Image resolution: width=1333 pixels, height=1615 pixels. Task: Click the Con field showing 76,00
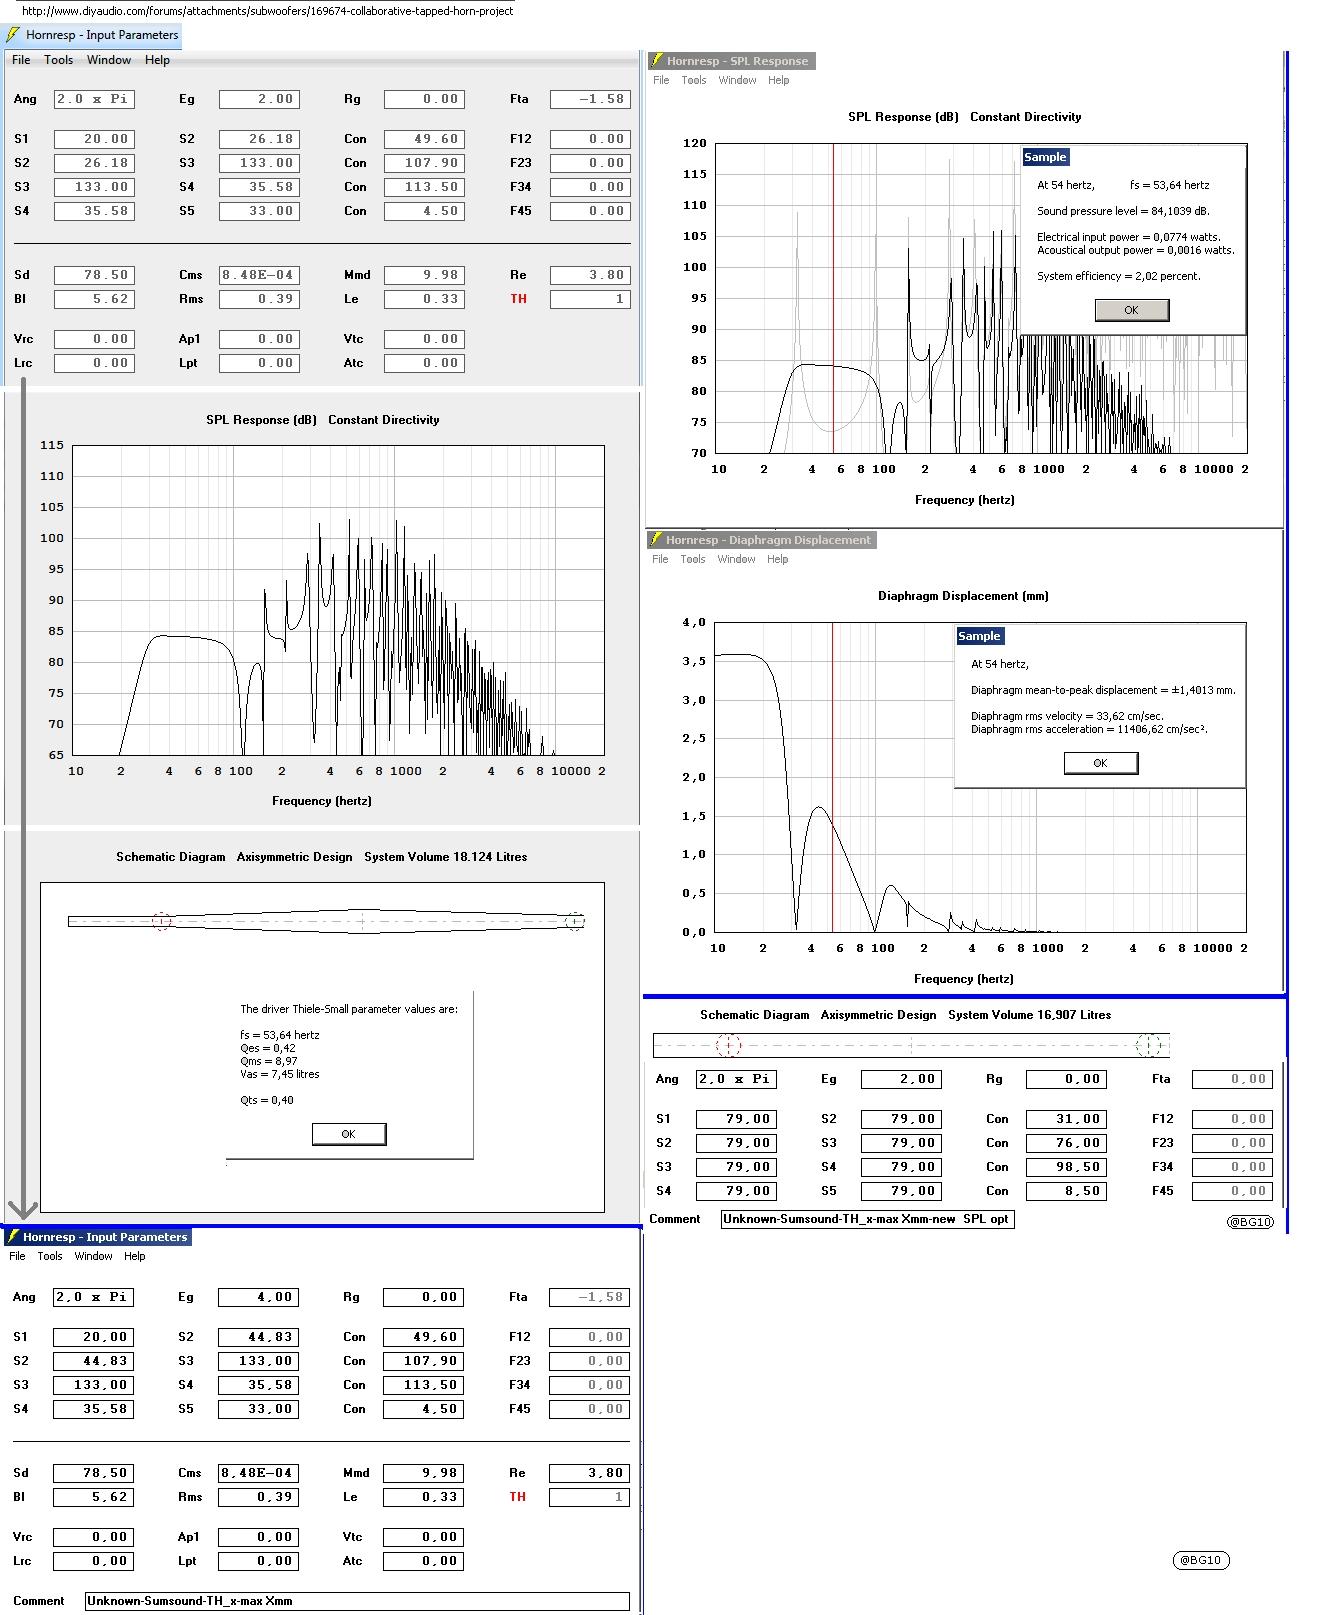[1066, 1143]
